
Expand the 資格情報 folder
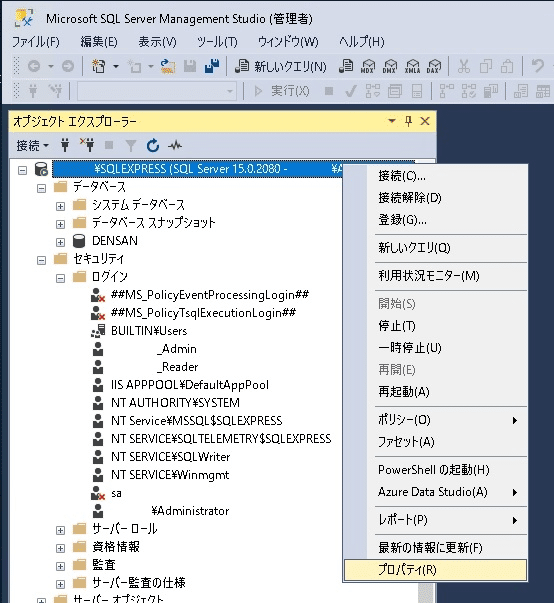(60, 548)
